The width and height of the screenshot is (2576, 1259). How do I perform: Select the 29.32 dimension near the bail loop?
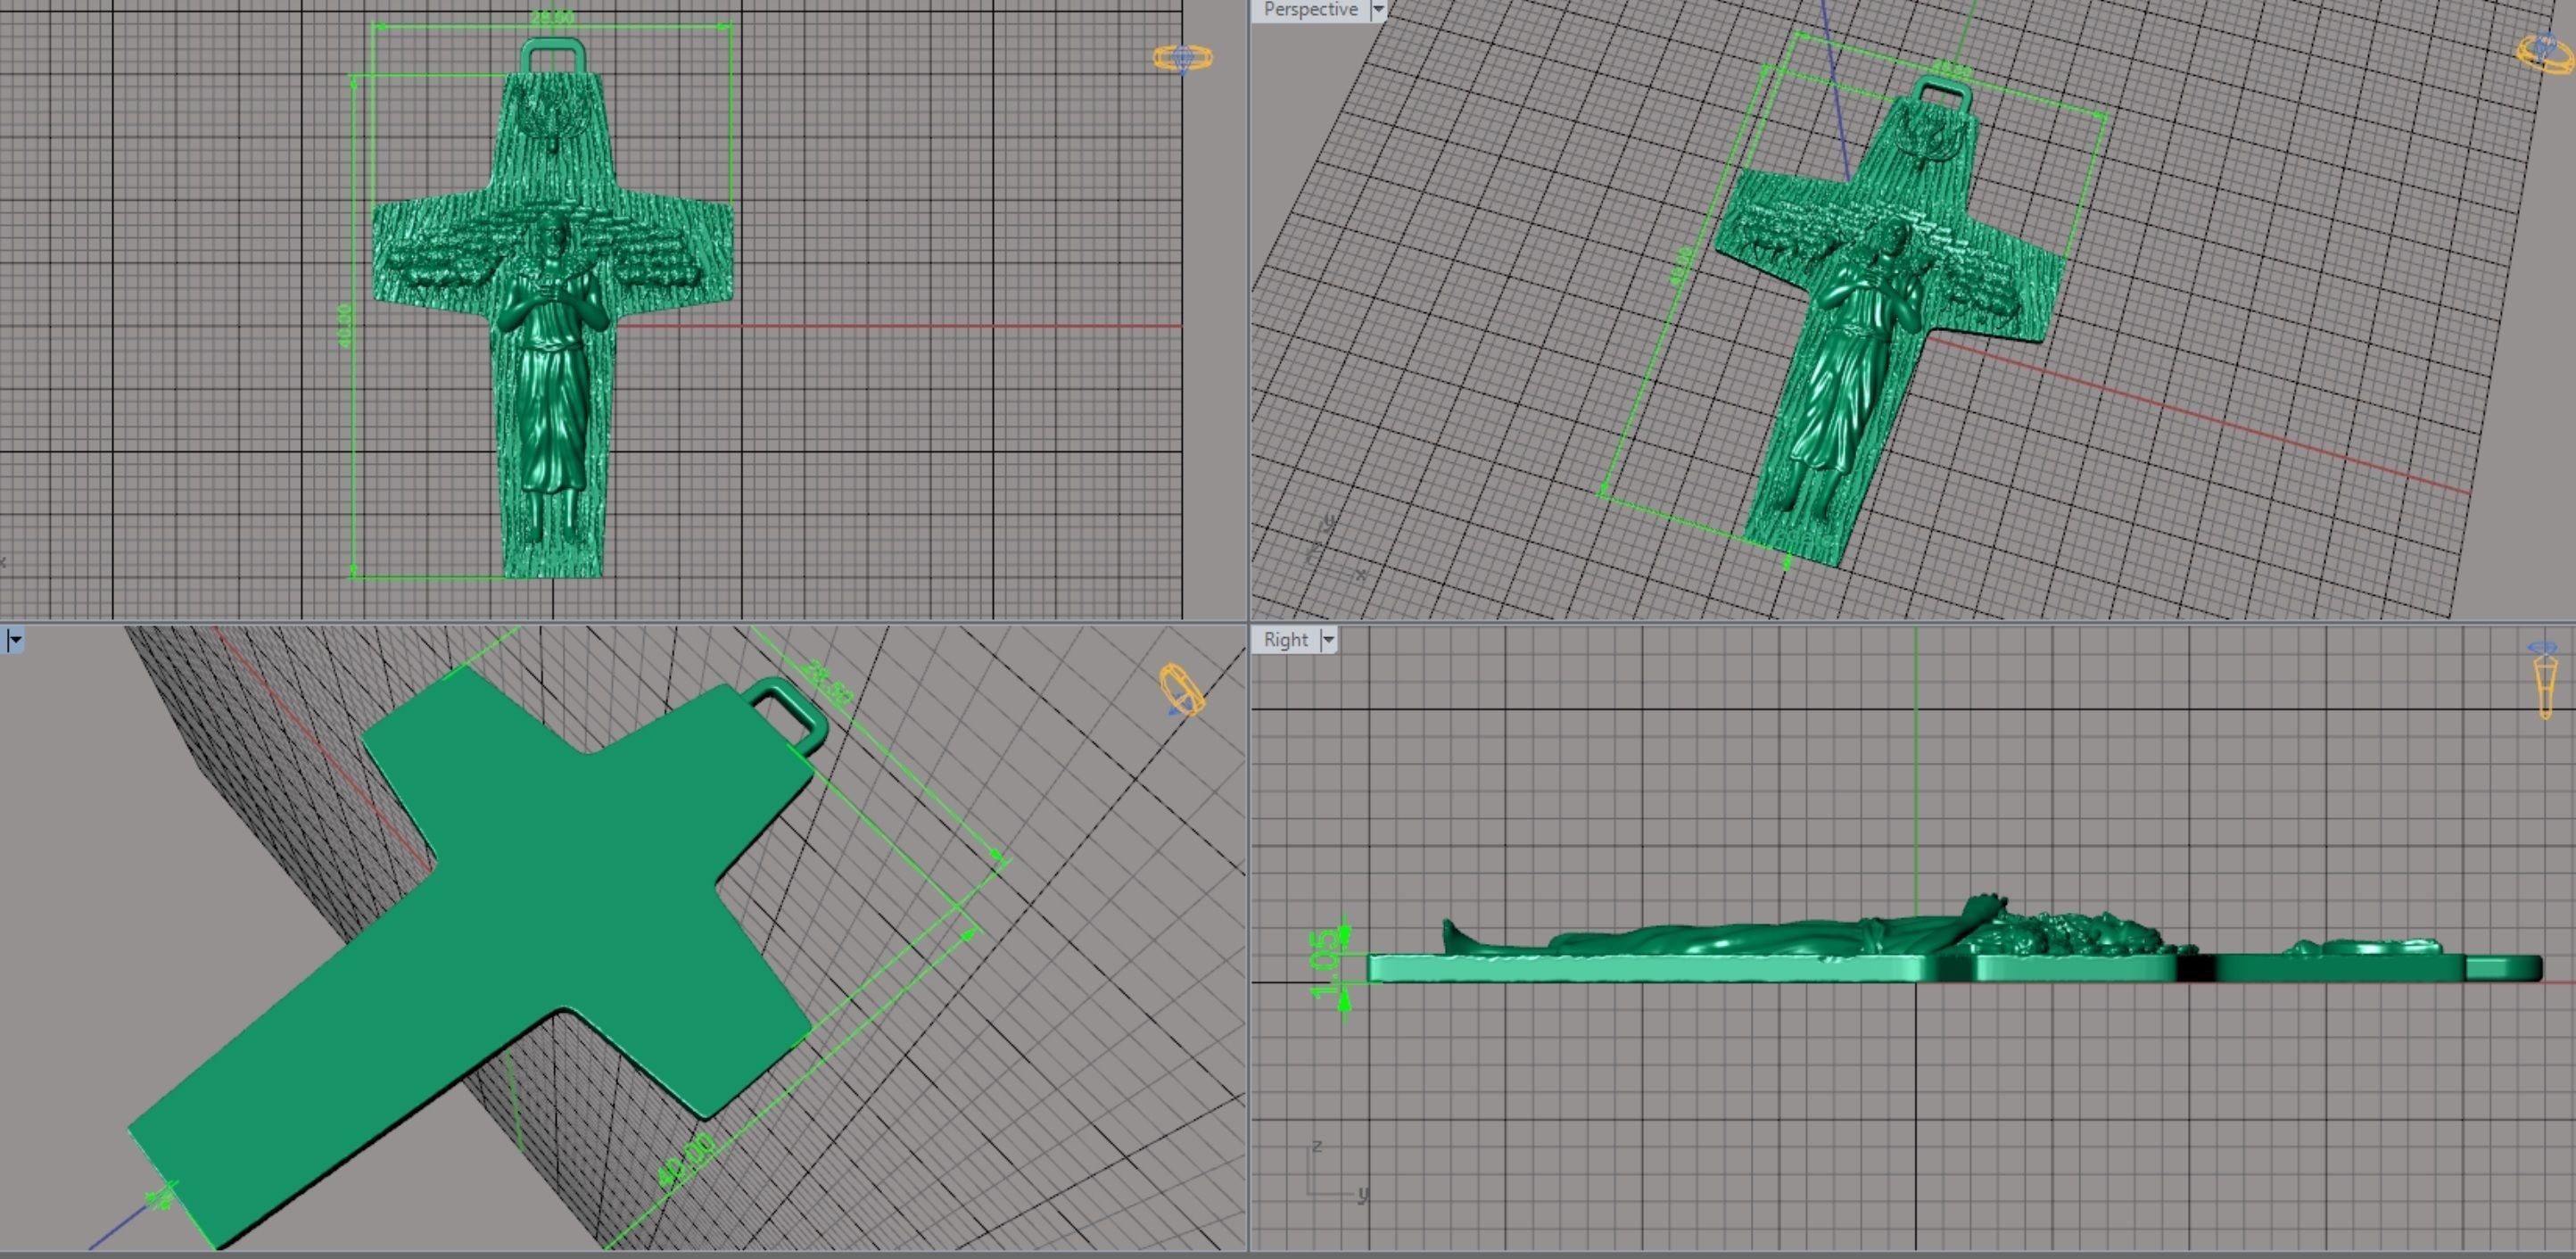tap(826, 683)
